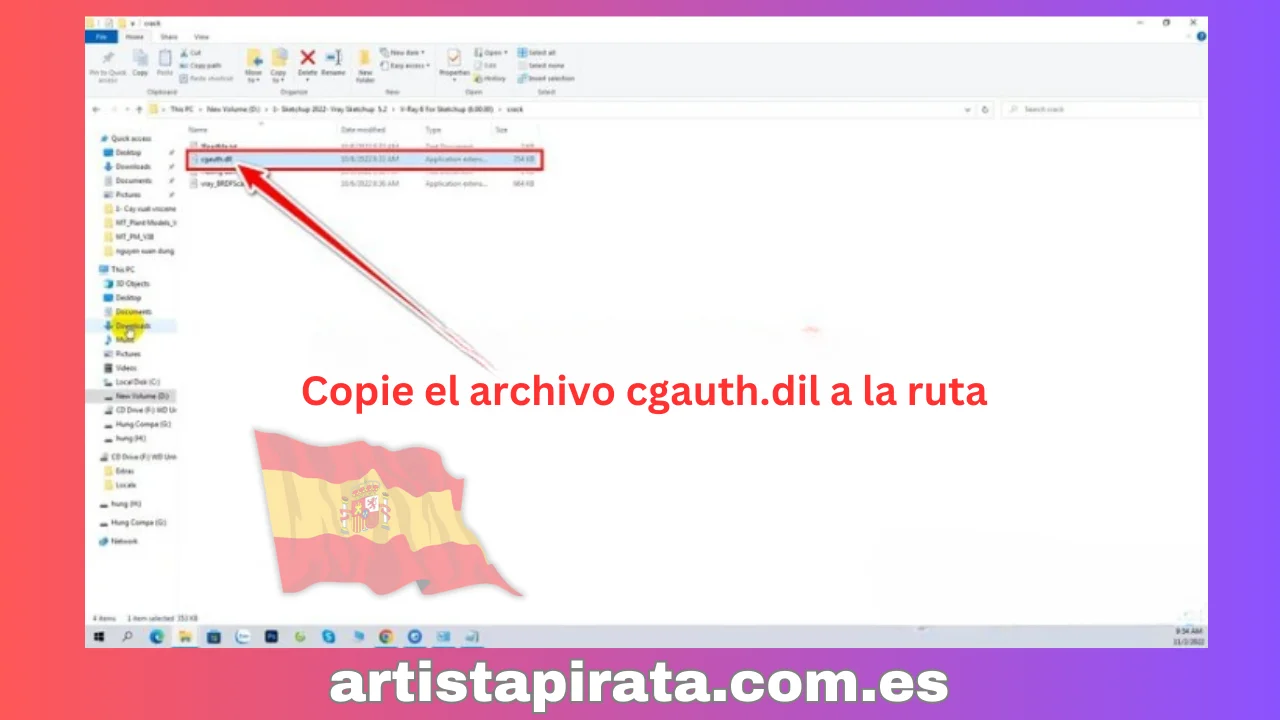
Task: Click Select all in ribbon
Action: tap(537, 52)
